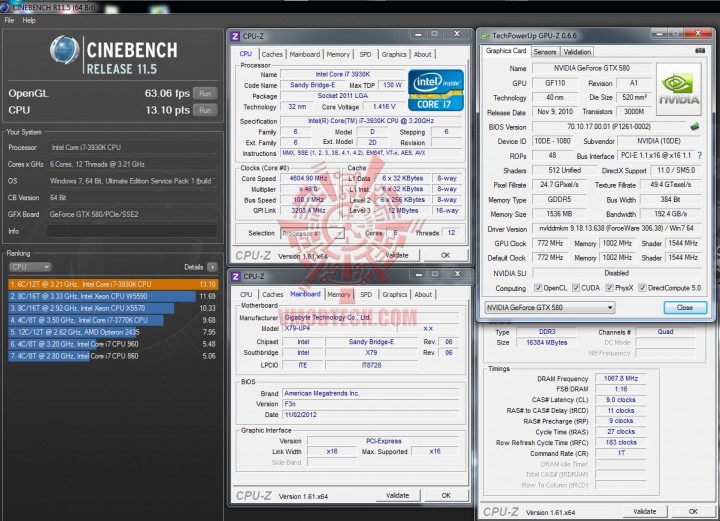
Task: Select the SPD tab in CPU-Z processor window
Action: pos(366,54)
